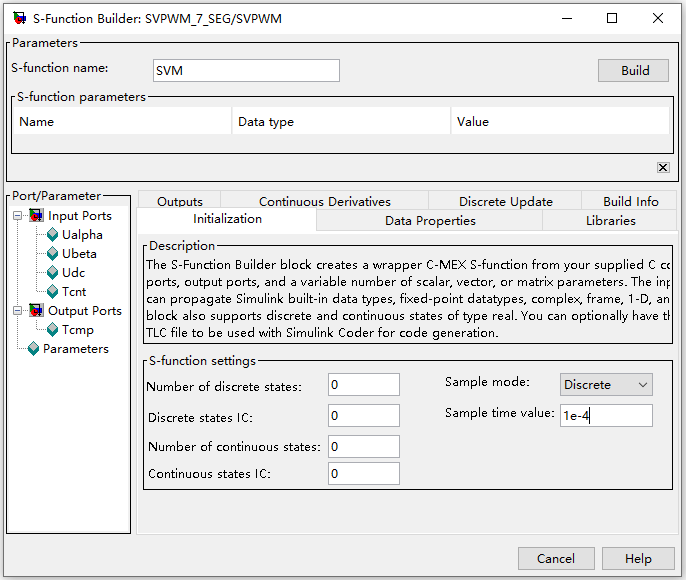686x580 pixels.
Task: Click the Ualpha input port icon
Action: pos(53,235)
